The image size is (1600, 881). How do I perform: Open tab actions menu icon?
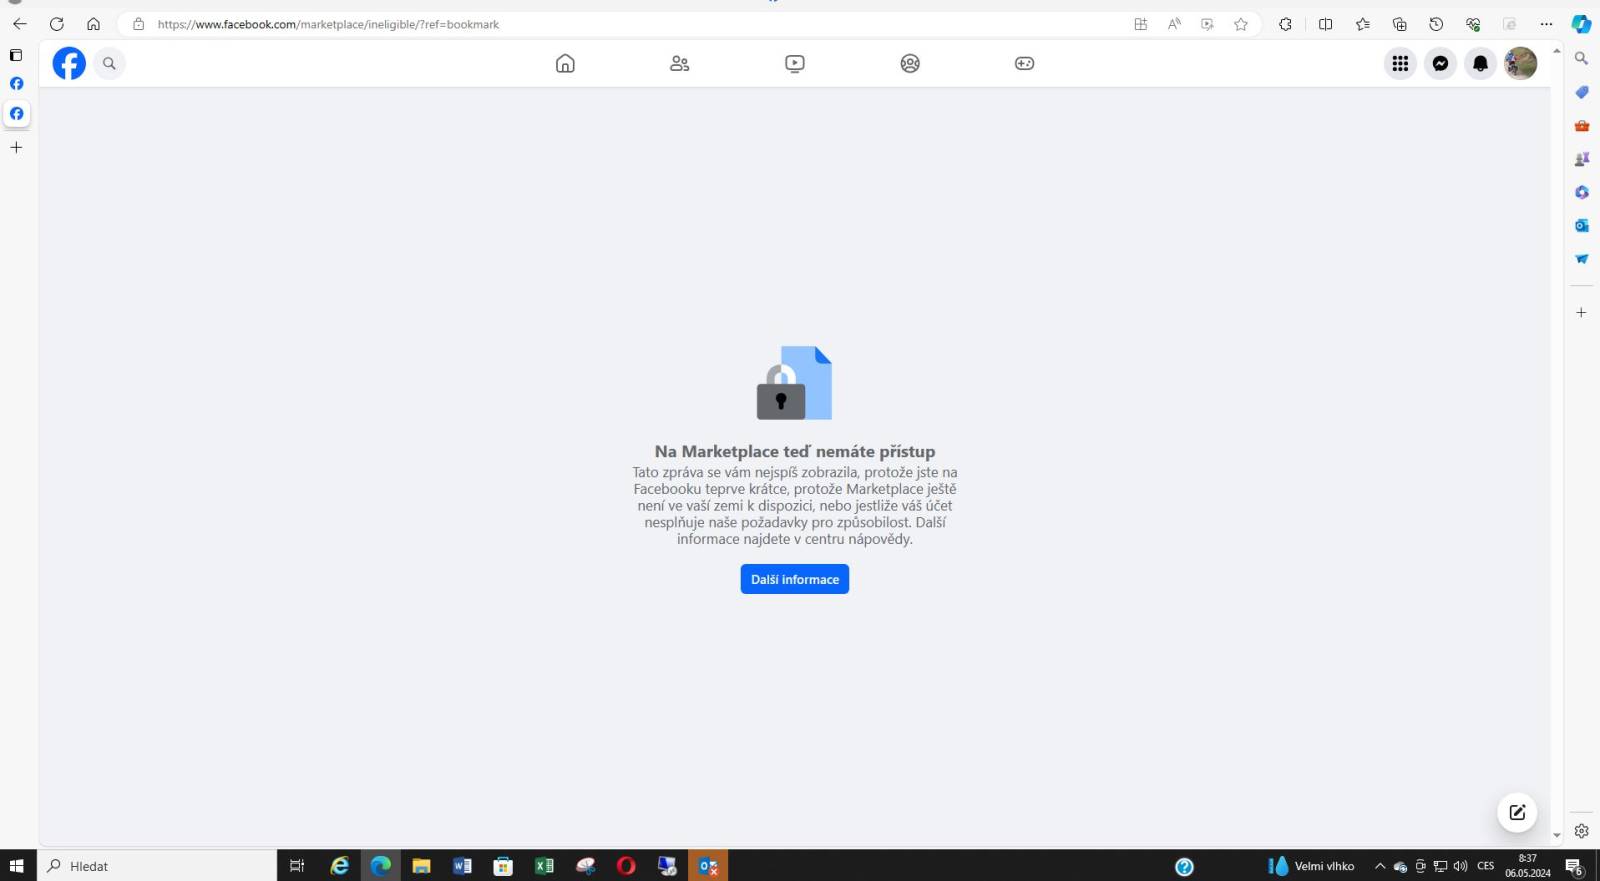click(x=16, y=55)
